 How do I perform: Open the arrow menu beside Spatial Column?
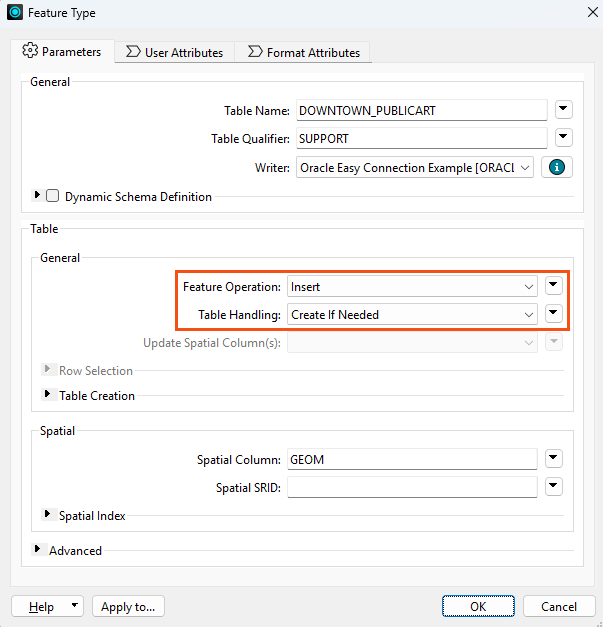[x=553, y=459]
